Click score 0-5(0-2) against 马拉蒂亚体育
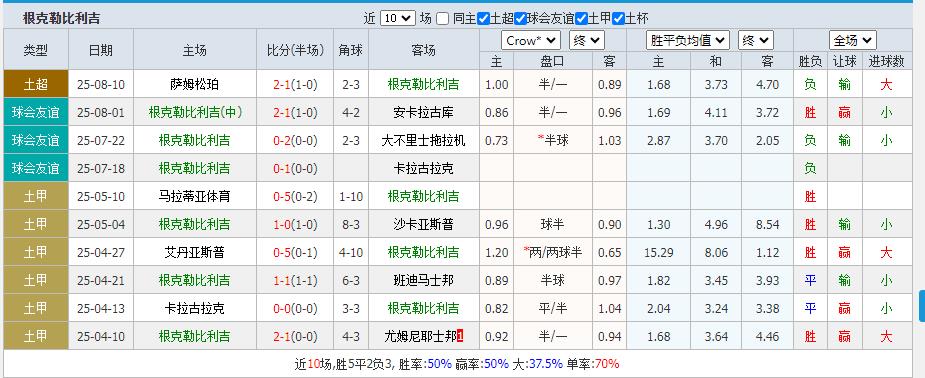The width and height of the screenshot is (925, 378). click(x=295, y=196)
